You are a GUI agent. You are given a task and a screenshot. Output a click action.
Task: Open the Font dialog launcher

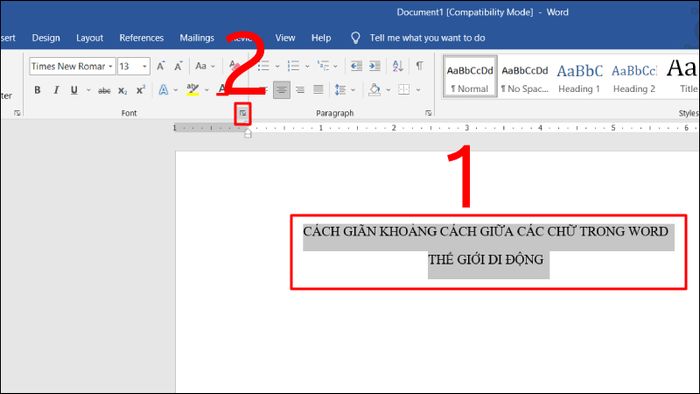pyautogui.click(x=243, y=113)
